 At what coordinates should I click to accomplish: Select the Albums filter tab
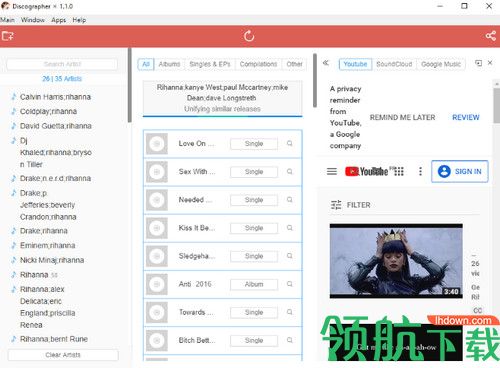169,64
